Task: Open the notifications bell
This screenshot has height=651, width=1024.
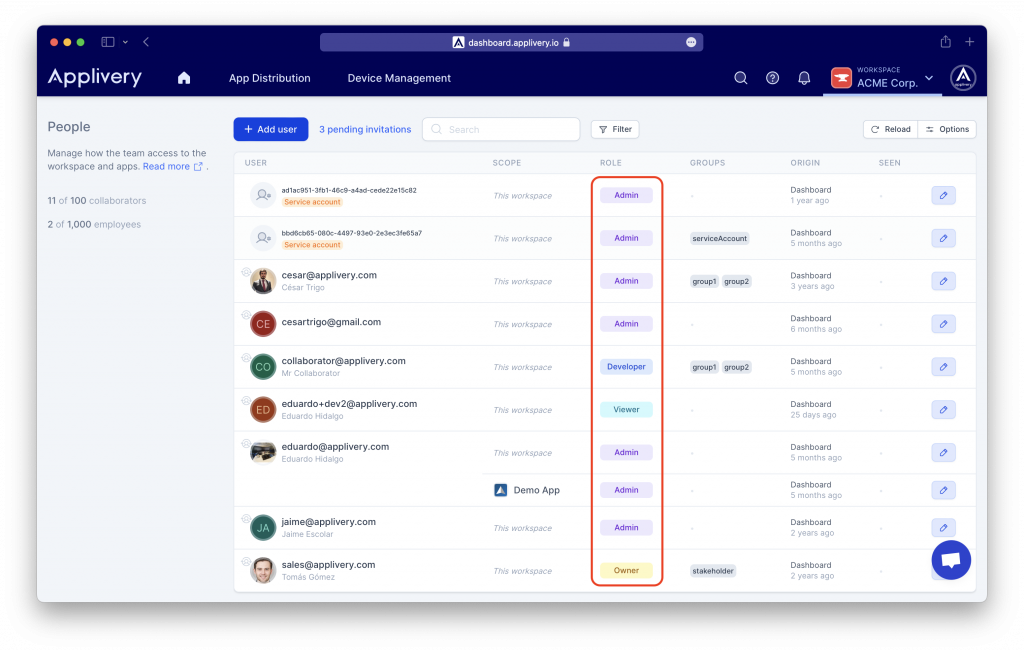Action: [x=804, y=78]
